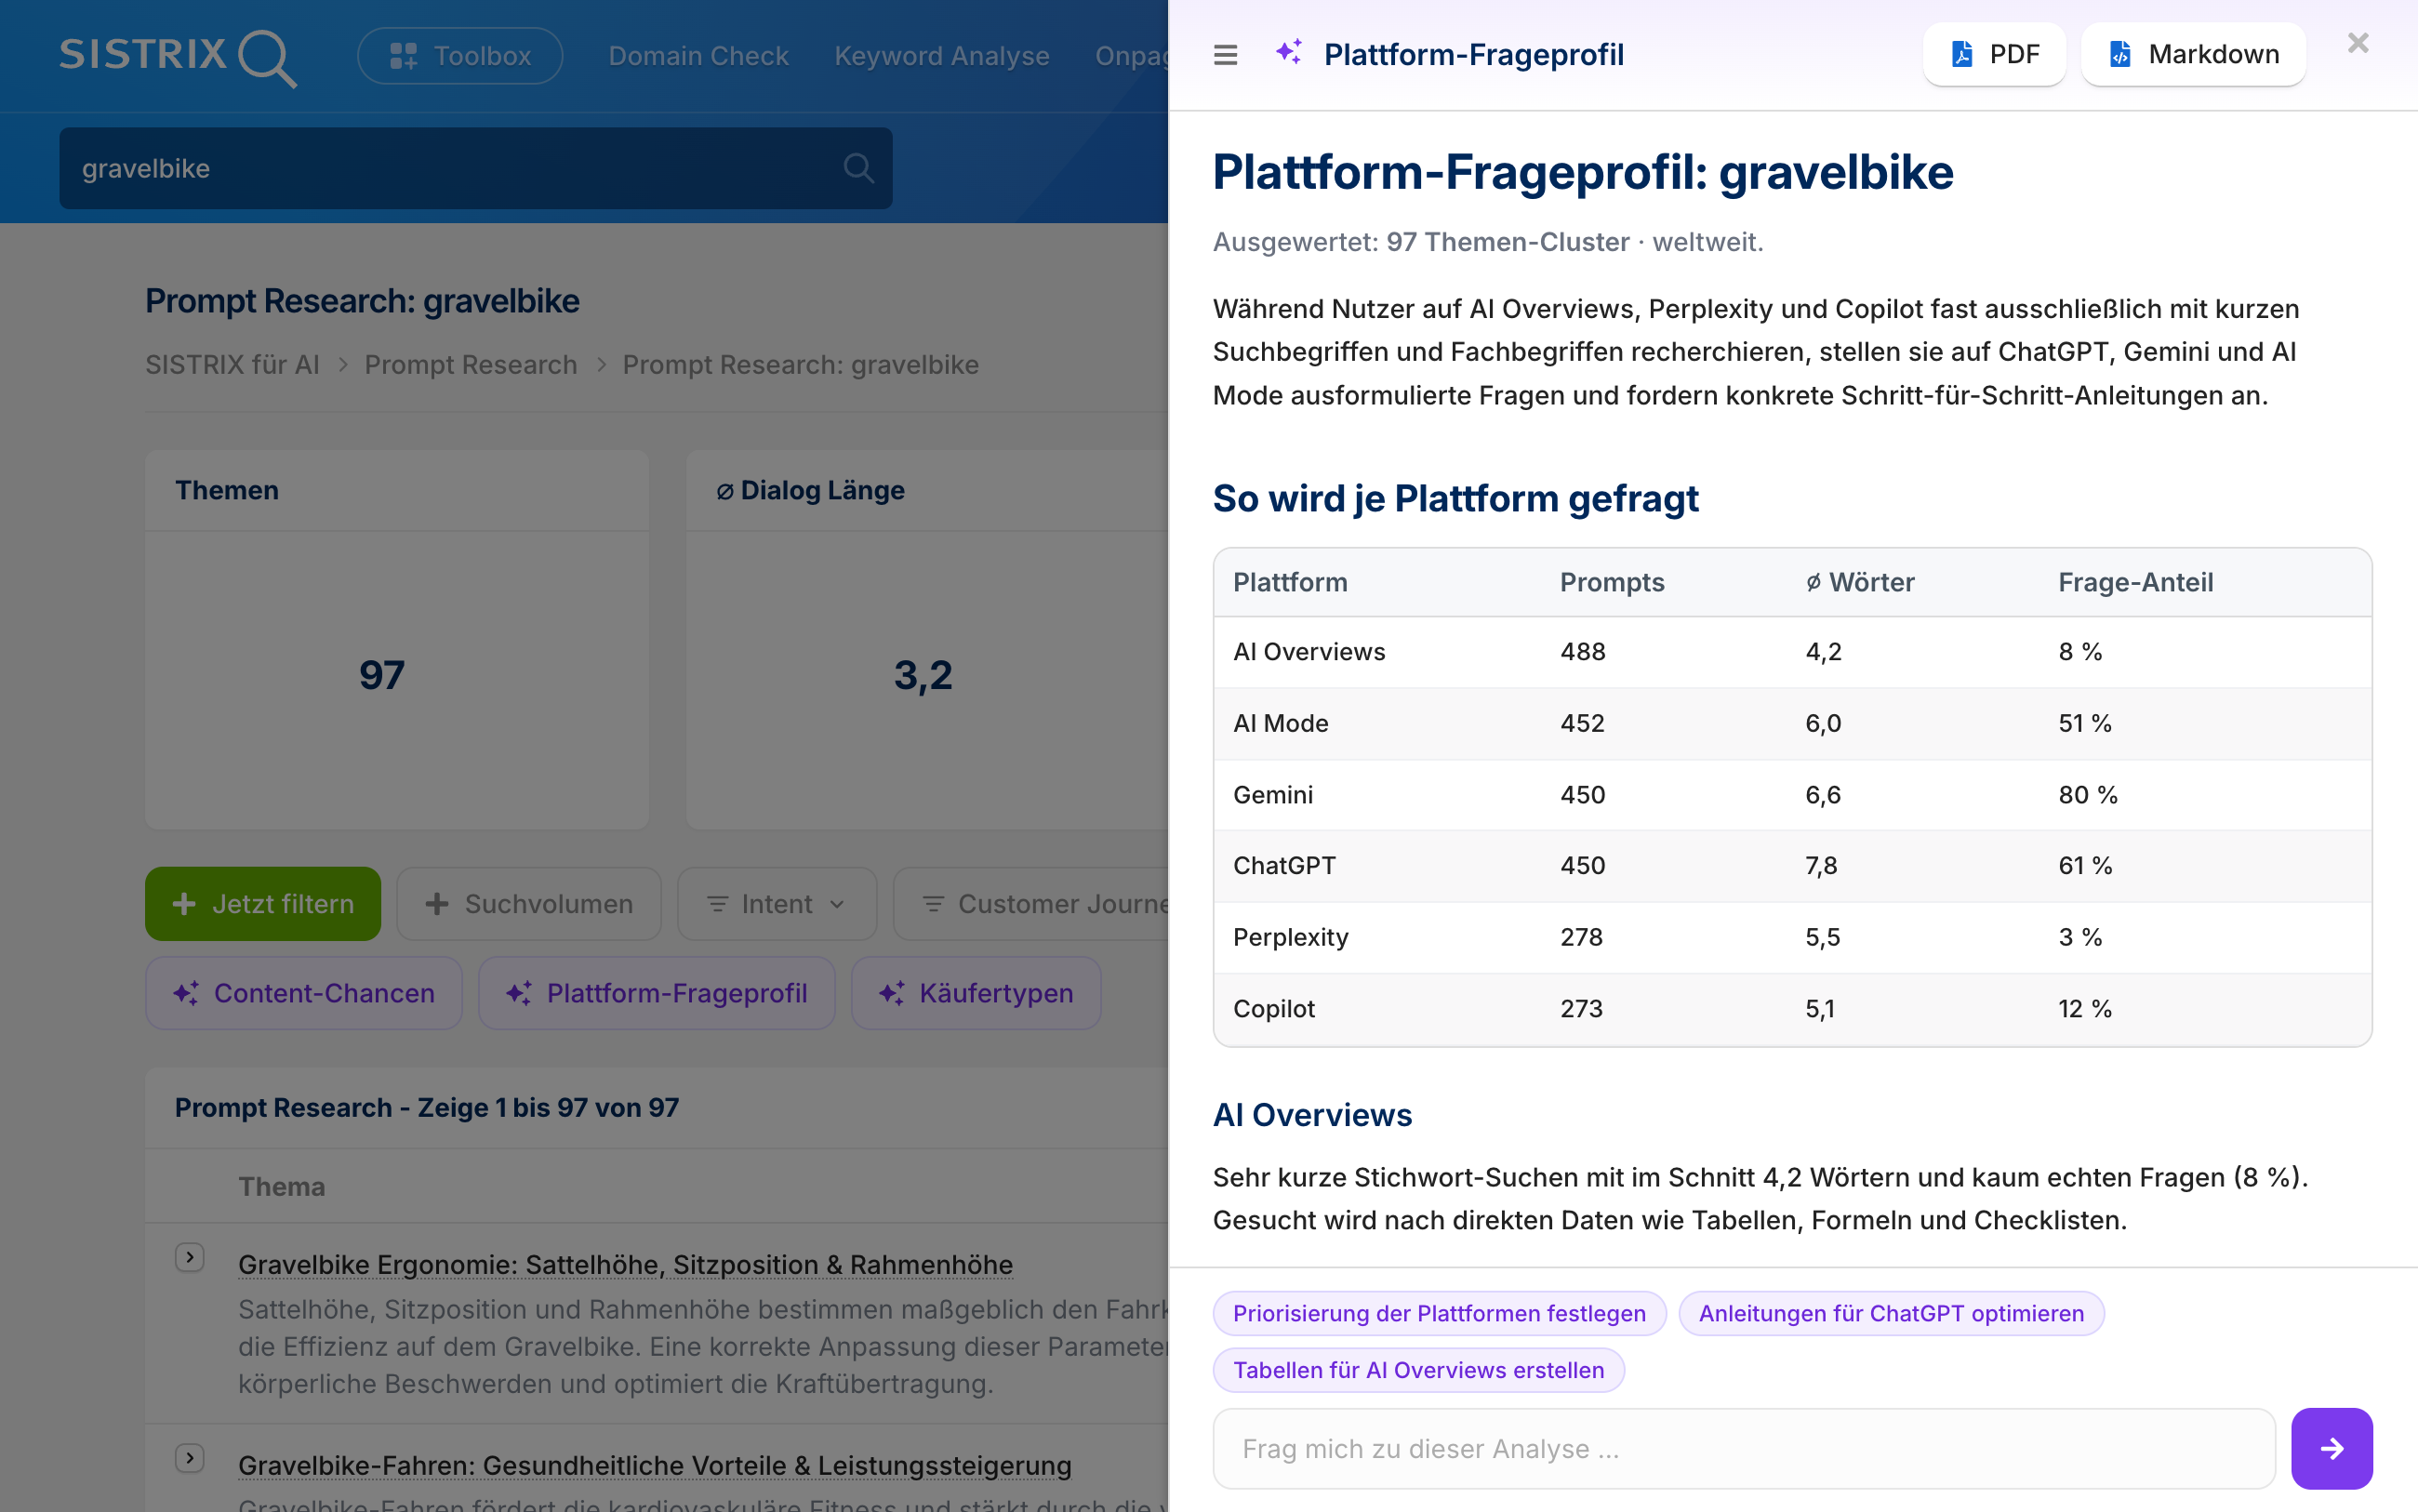2418x1512 pixels.
Task: Close the Plattform-Frageprofil panel
Action: pos(2358,43)
